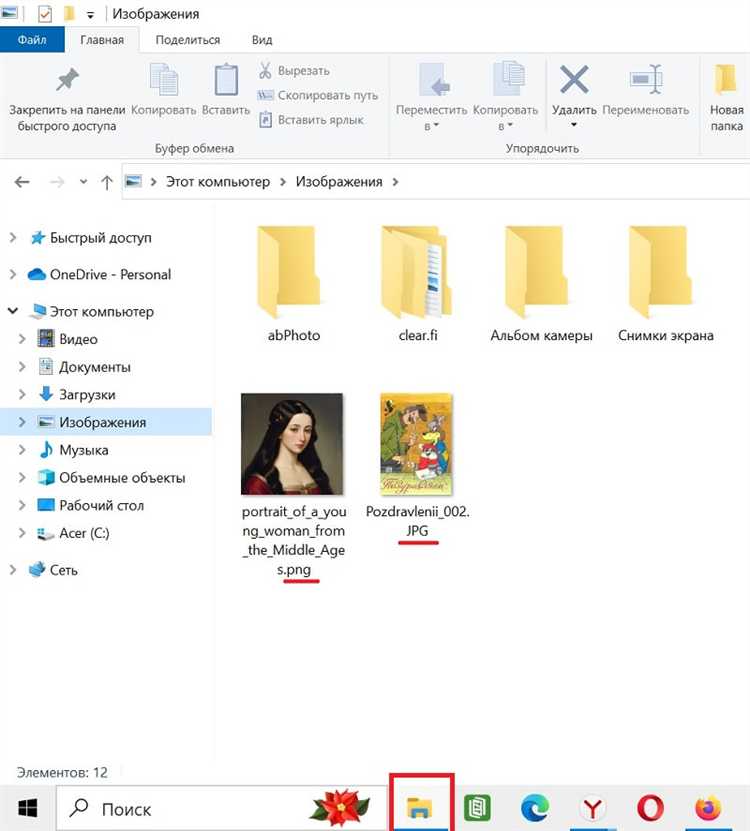Click Скопировать путь item
Viewport: 750px width, 831px height.
tap(317, 95)
